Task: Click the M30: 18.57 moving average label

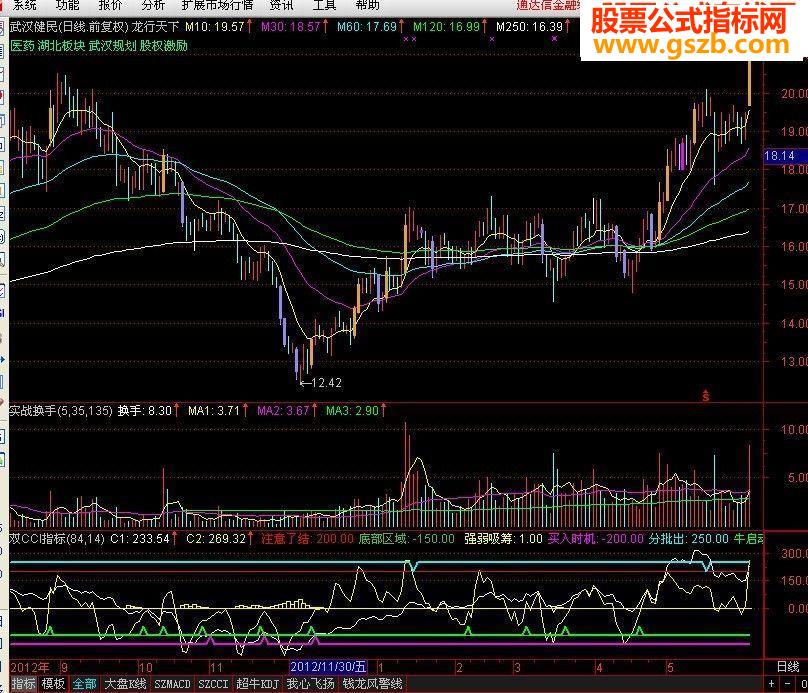Action: point(294,26)
